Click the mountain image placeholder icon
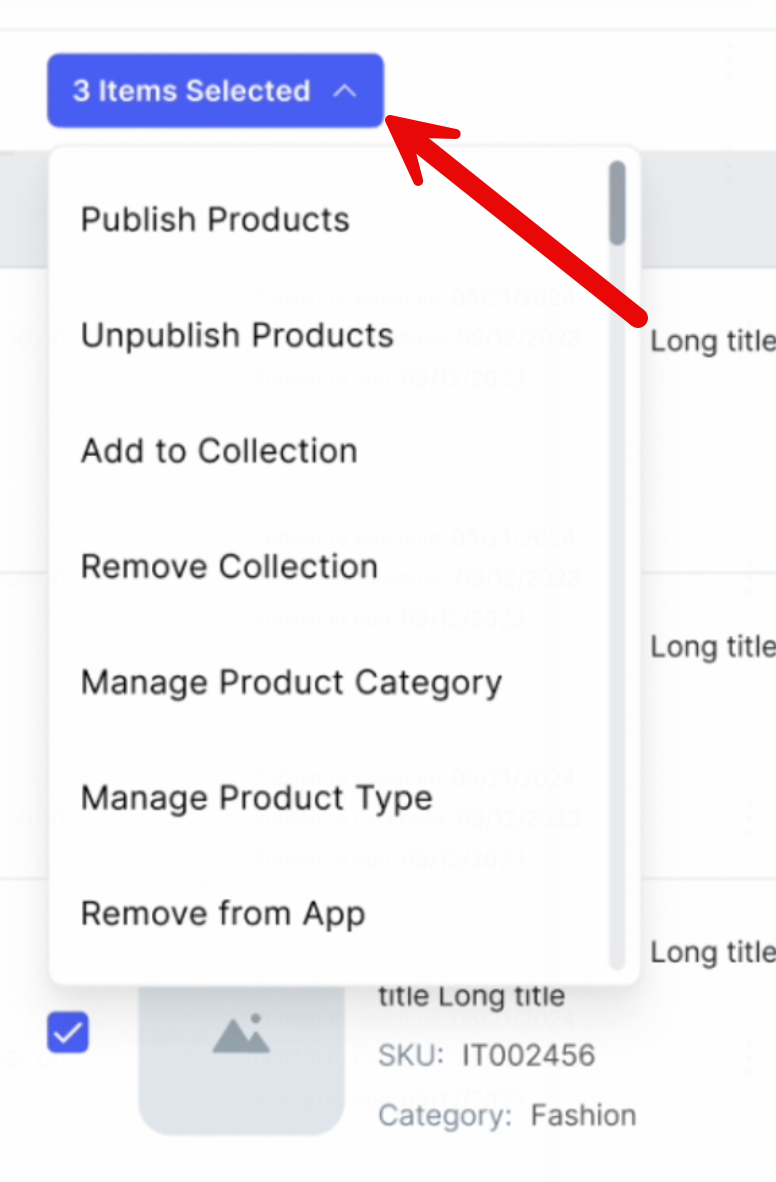776x1182 pixels. [241, 1034]
